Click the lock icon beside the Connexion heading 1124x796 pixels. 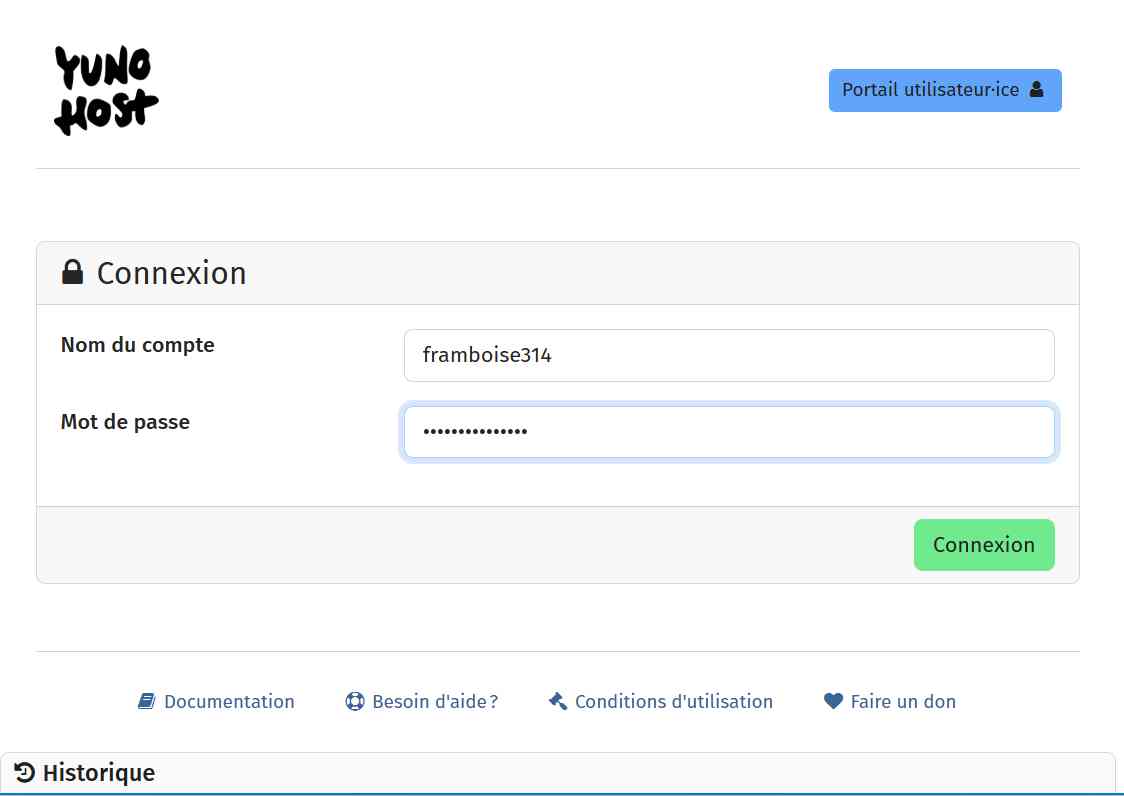[x=73, y=272]
